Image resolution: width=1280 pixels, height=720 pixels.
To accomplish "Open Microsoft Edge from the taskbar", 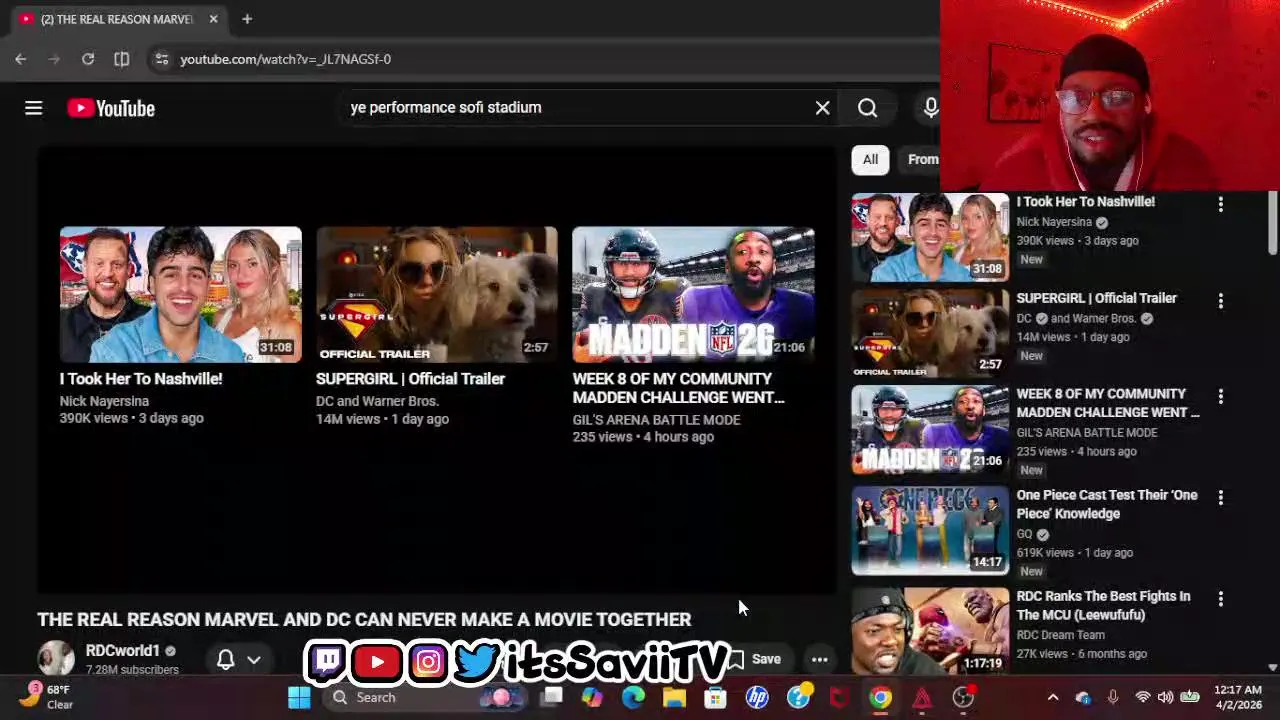I will click(633, 697).
